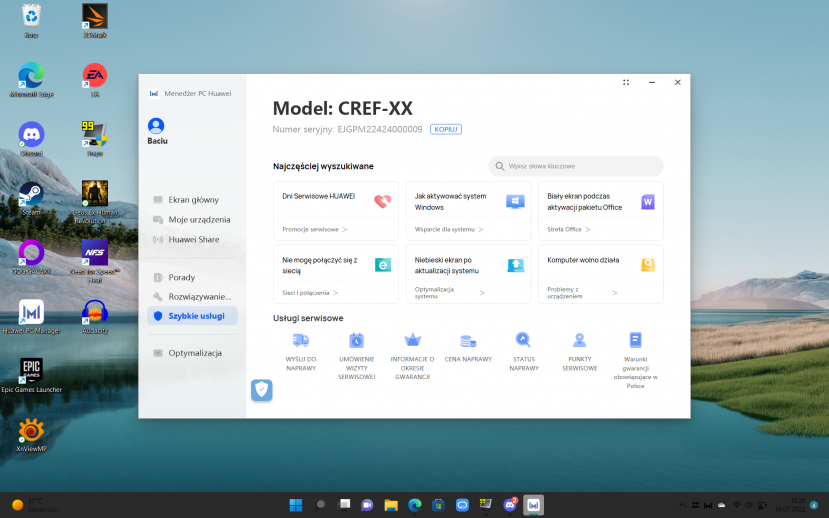Open XnViewMP desktop shortcut
This screenshot has width=829, height=518.
[x=32, y=435]
